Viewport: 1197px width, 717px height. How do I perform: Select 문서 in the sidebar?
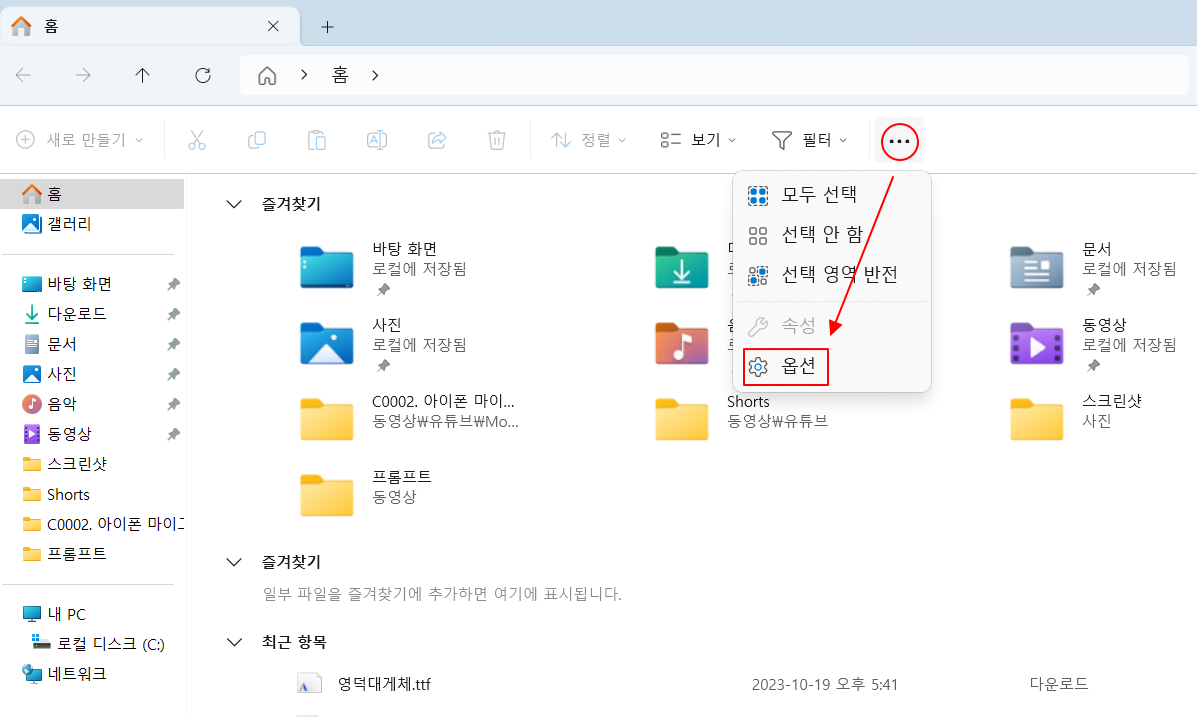tap(92, 344)
